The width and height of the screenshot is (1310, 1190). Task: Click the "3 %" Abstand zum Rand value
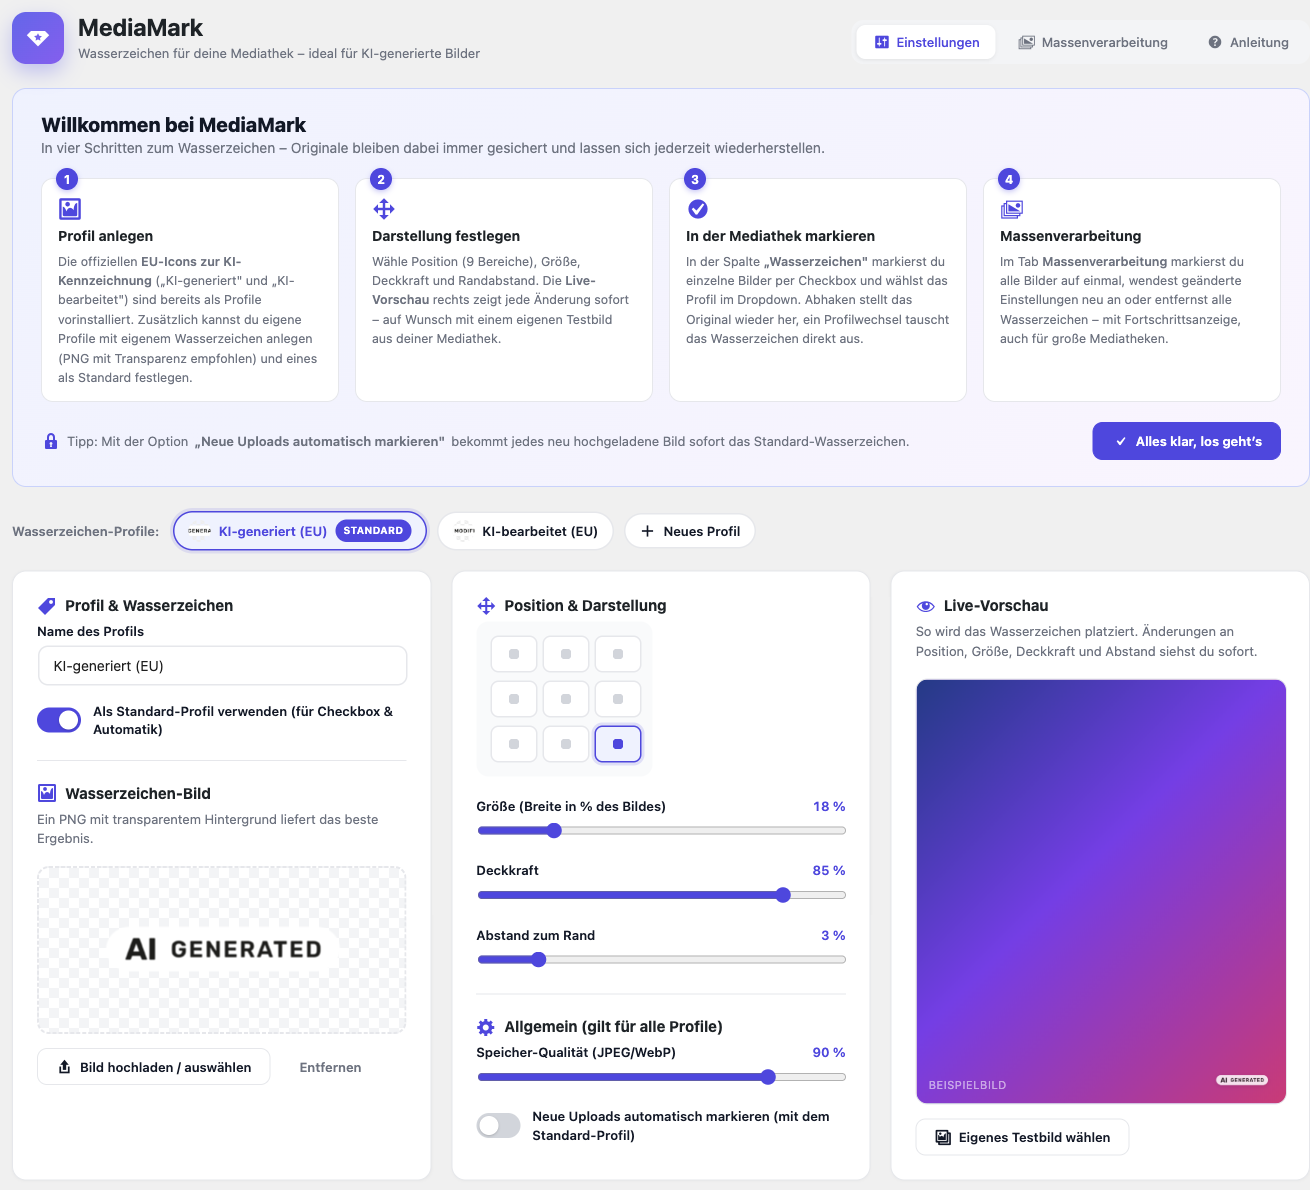(833, 935)
